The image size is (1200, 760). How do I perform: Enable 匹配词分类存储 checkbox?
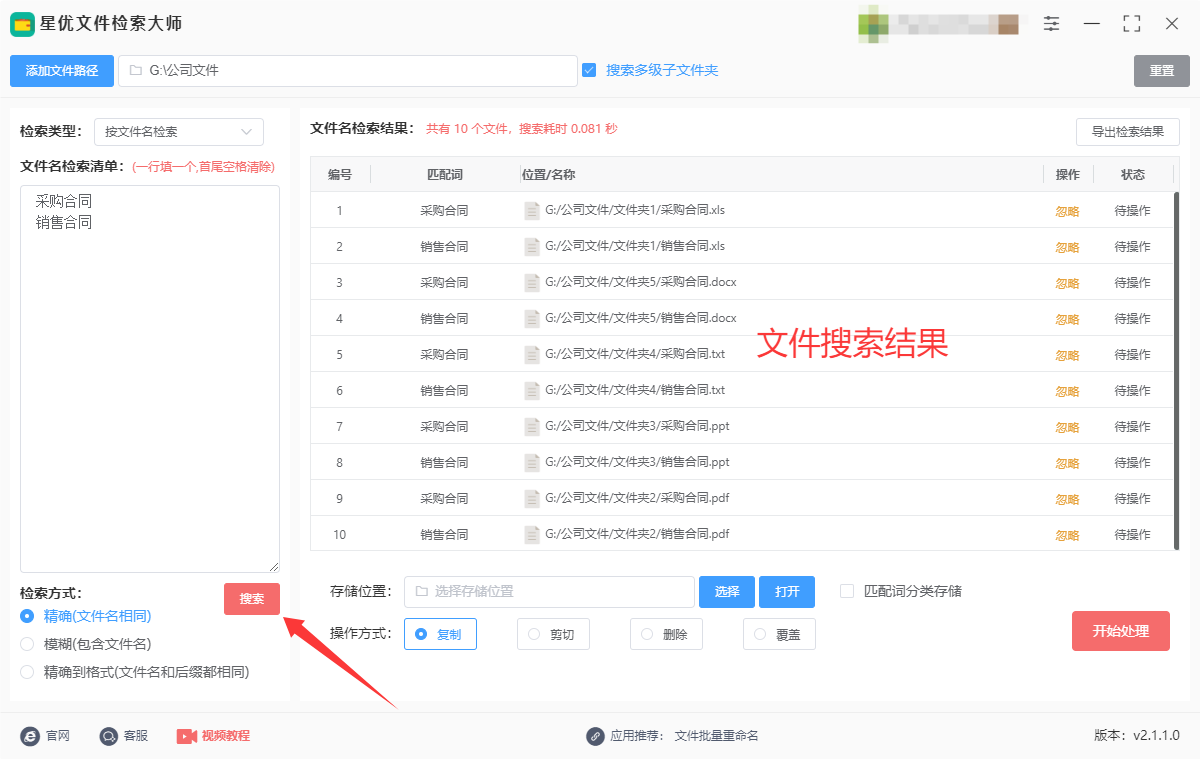(x=847, y=591)
